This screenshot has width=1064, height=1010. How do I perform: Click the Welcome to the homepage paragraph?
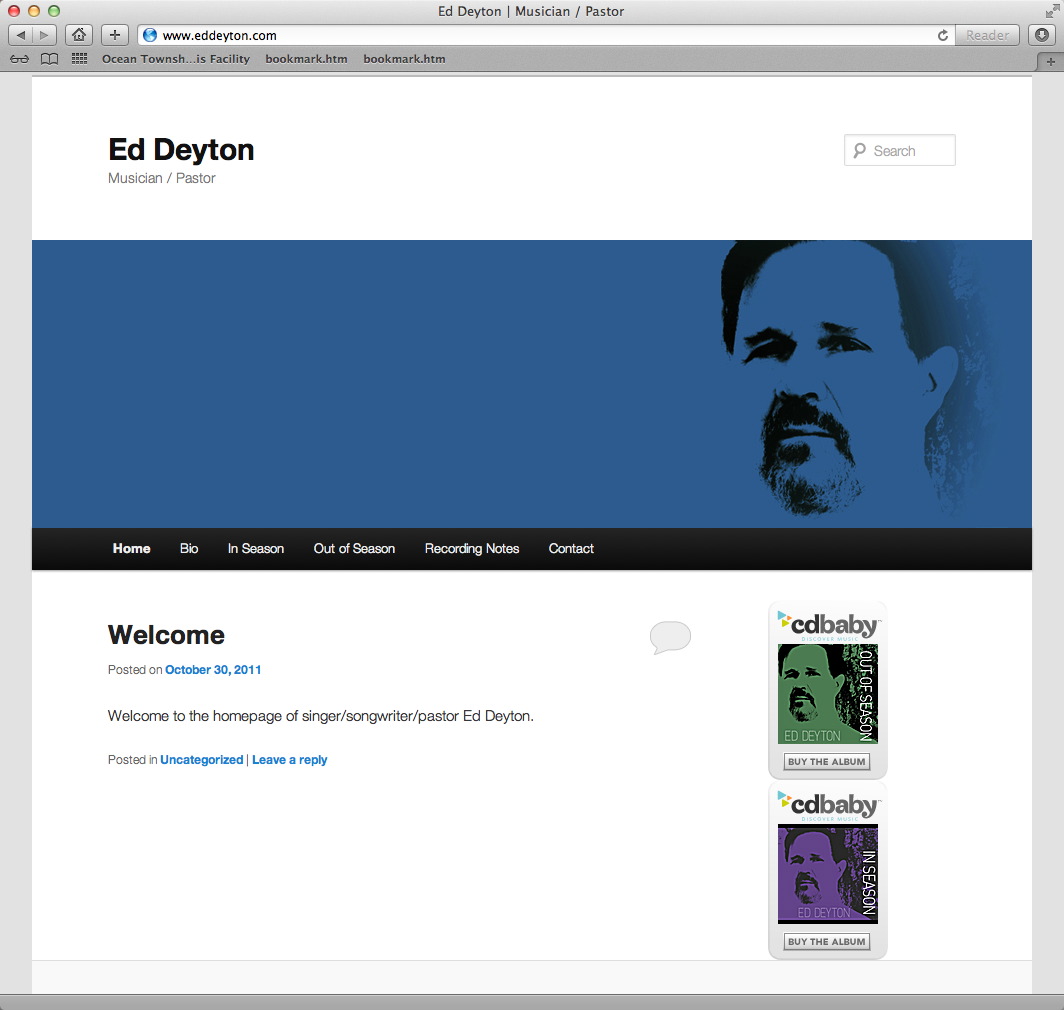(x=321, y=716)
